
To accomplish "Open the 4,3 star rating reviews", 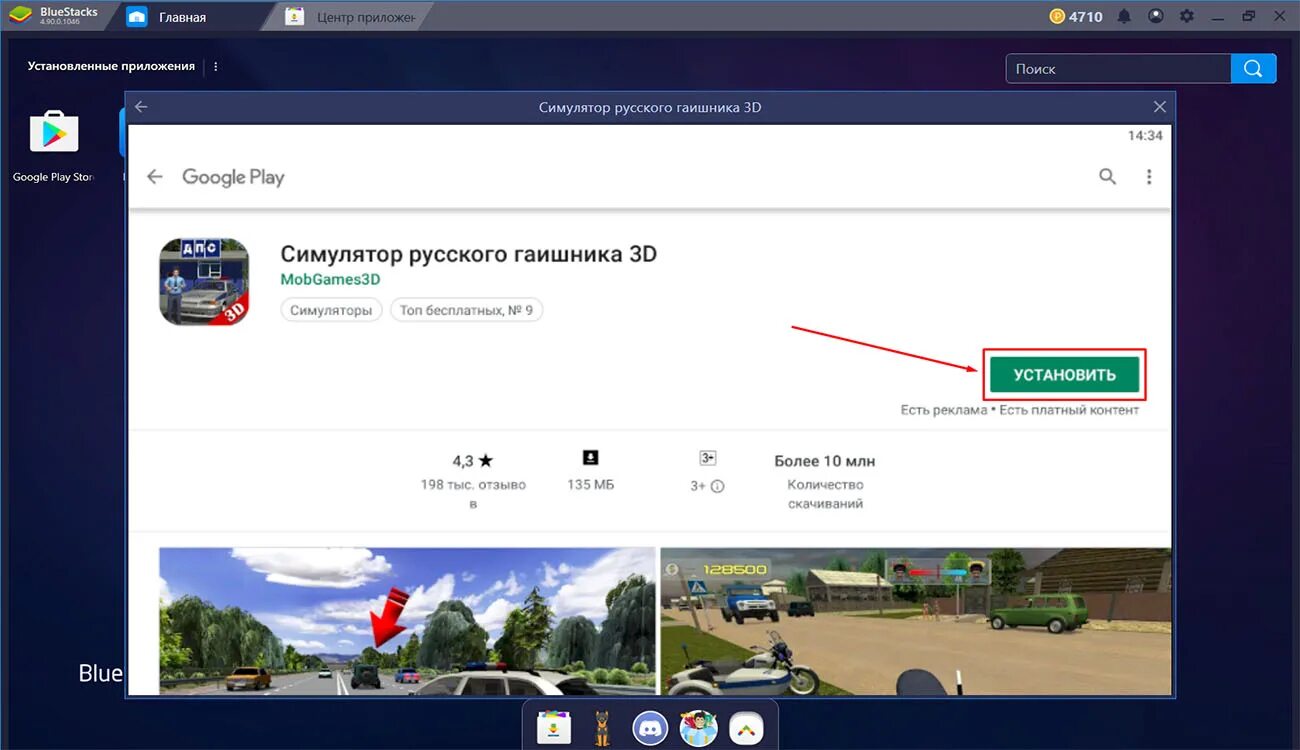I will tap(473, 461).
